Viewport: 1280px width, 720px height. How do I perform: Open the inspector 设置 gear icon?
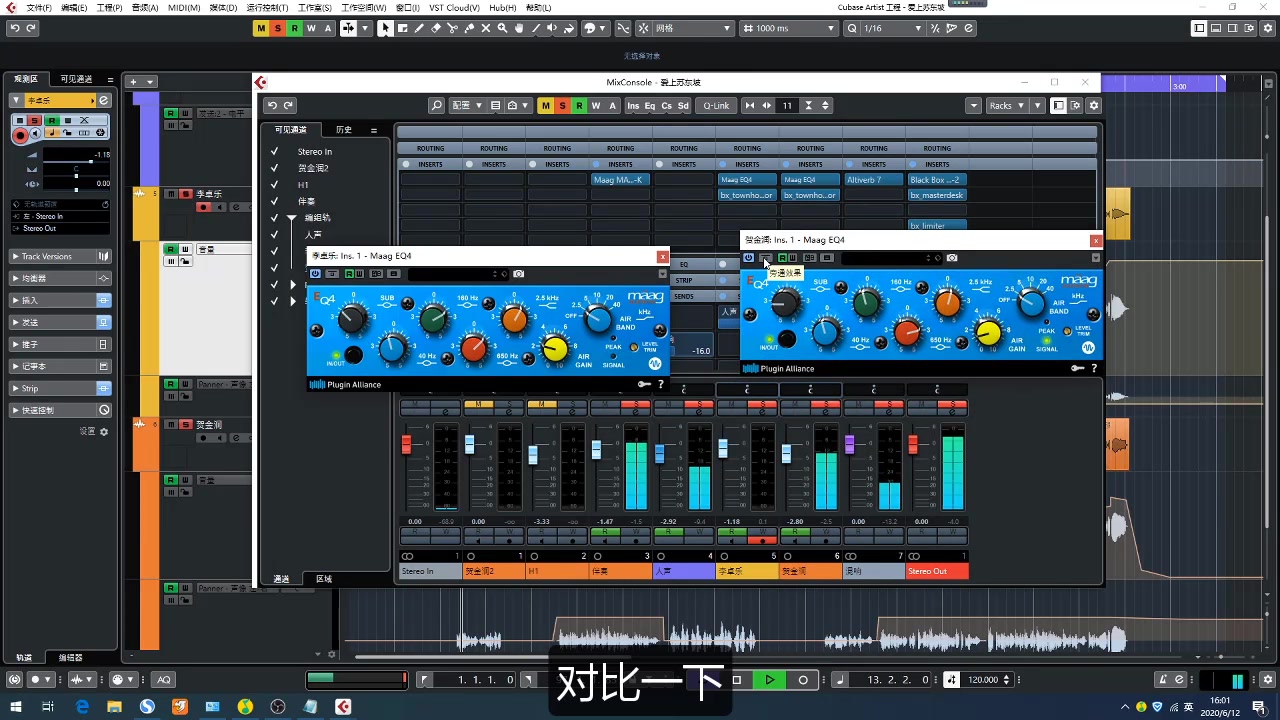click(103, 431)
